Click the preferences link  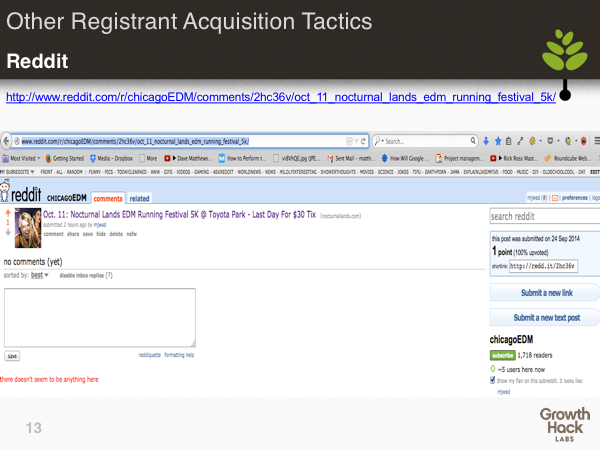pyautogui.click(x=575, y=198)
